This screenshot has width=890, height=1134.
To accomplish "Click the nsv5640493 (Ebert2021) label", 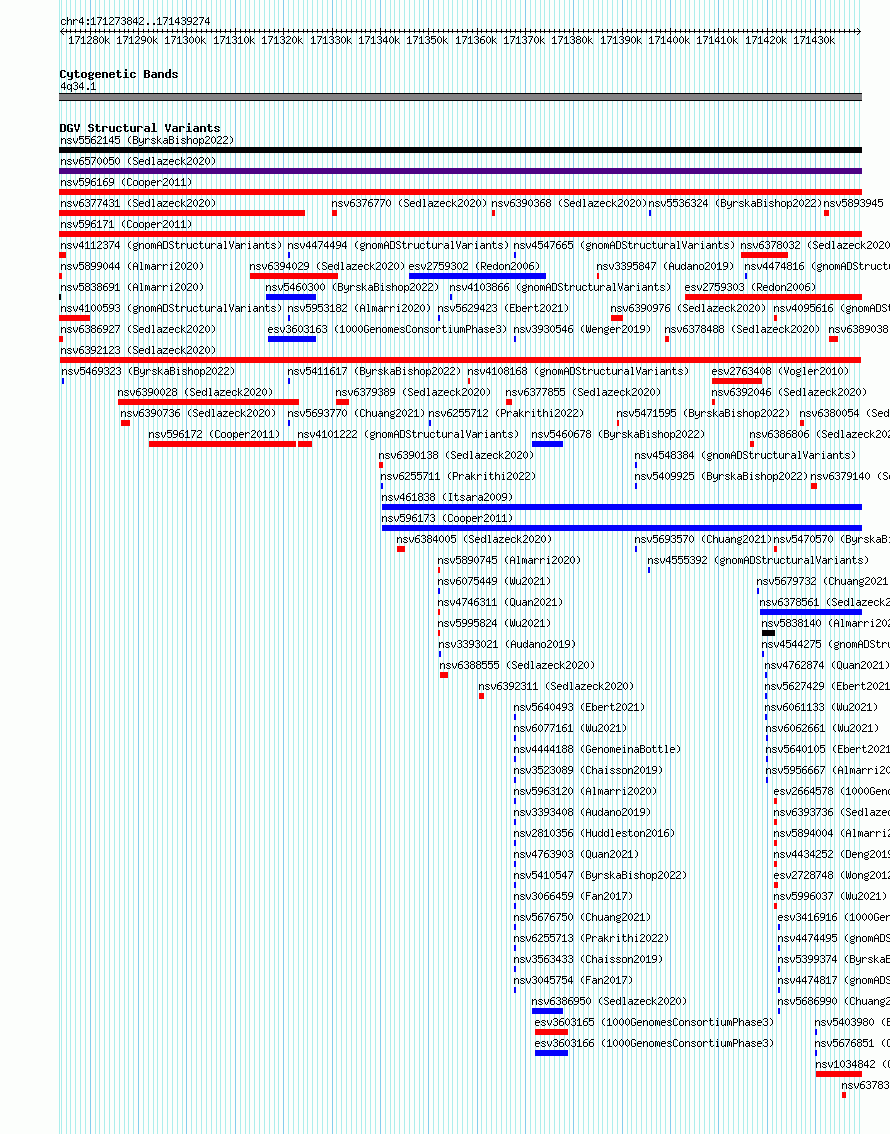I will (x=579, y=707).
